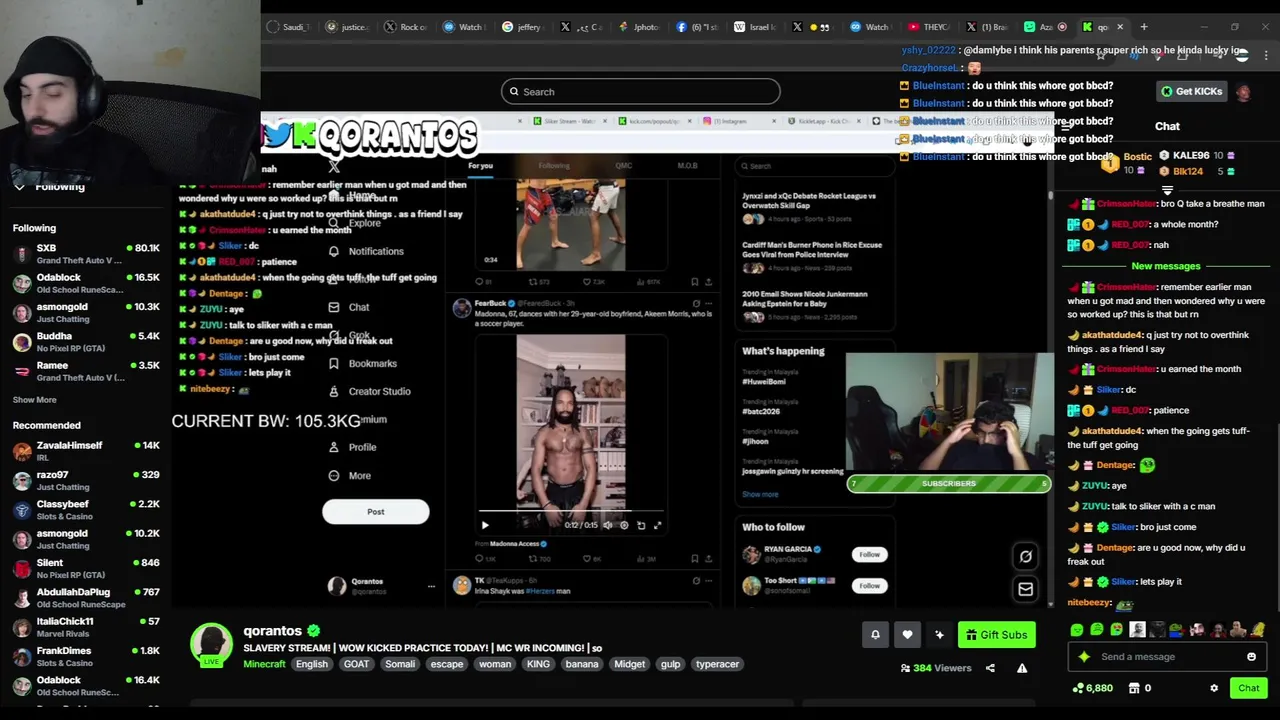Open chat settings gear icon

pos(1214,688)
